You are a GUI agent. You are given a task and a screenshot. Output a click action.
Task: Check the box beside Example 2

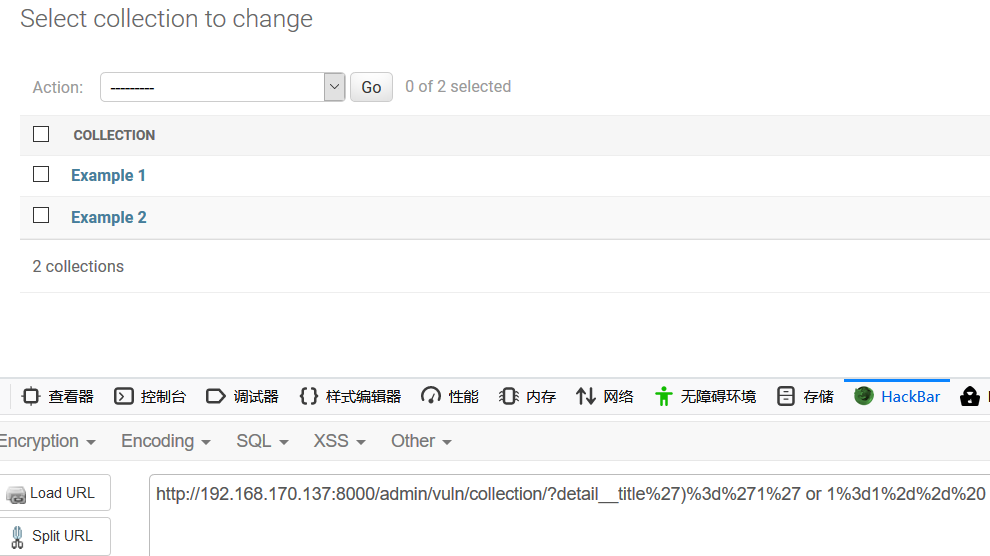coord(41,215)
